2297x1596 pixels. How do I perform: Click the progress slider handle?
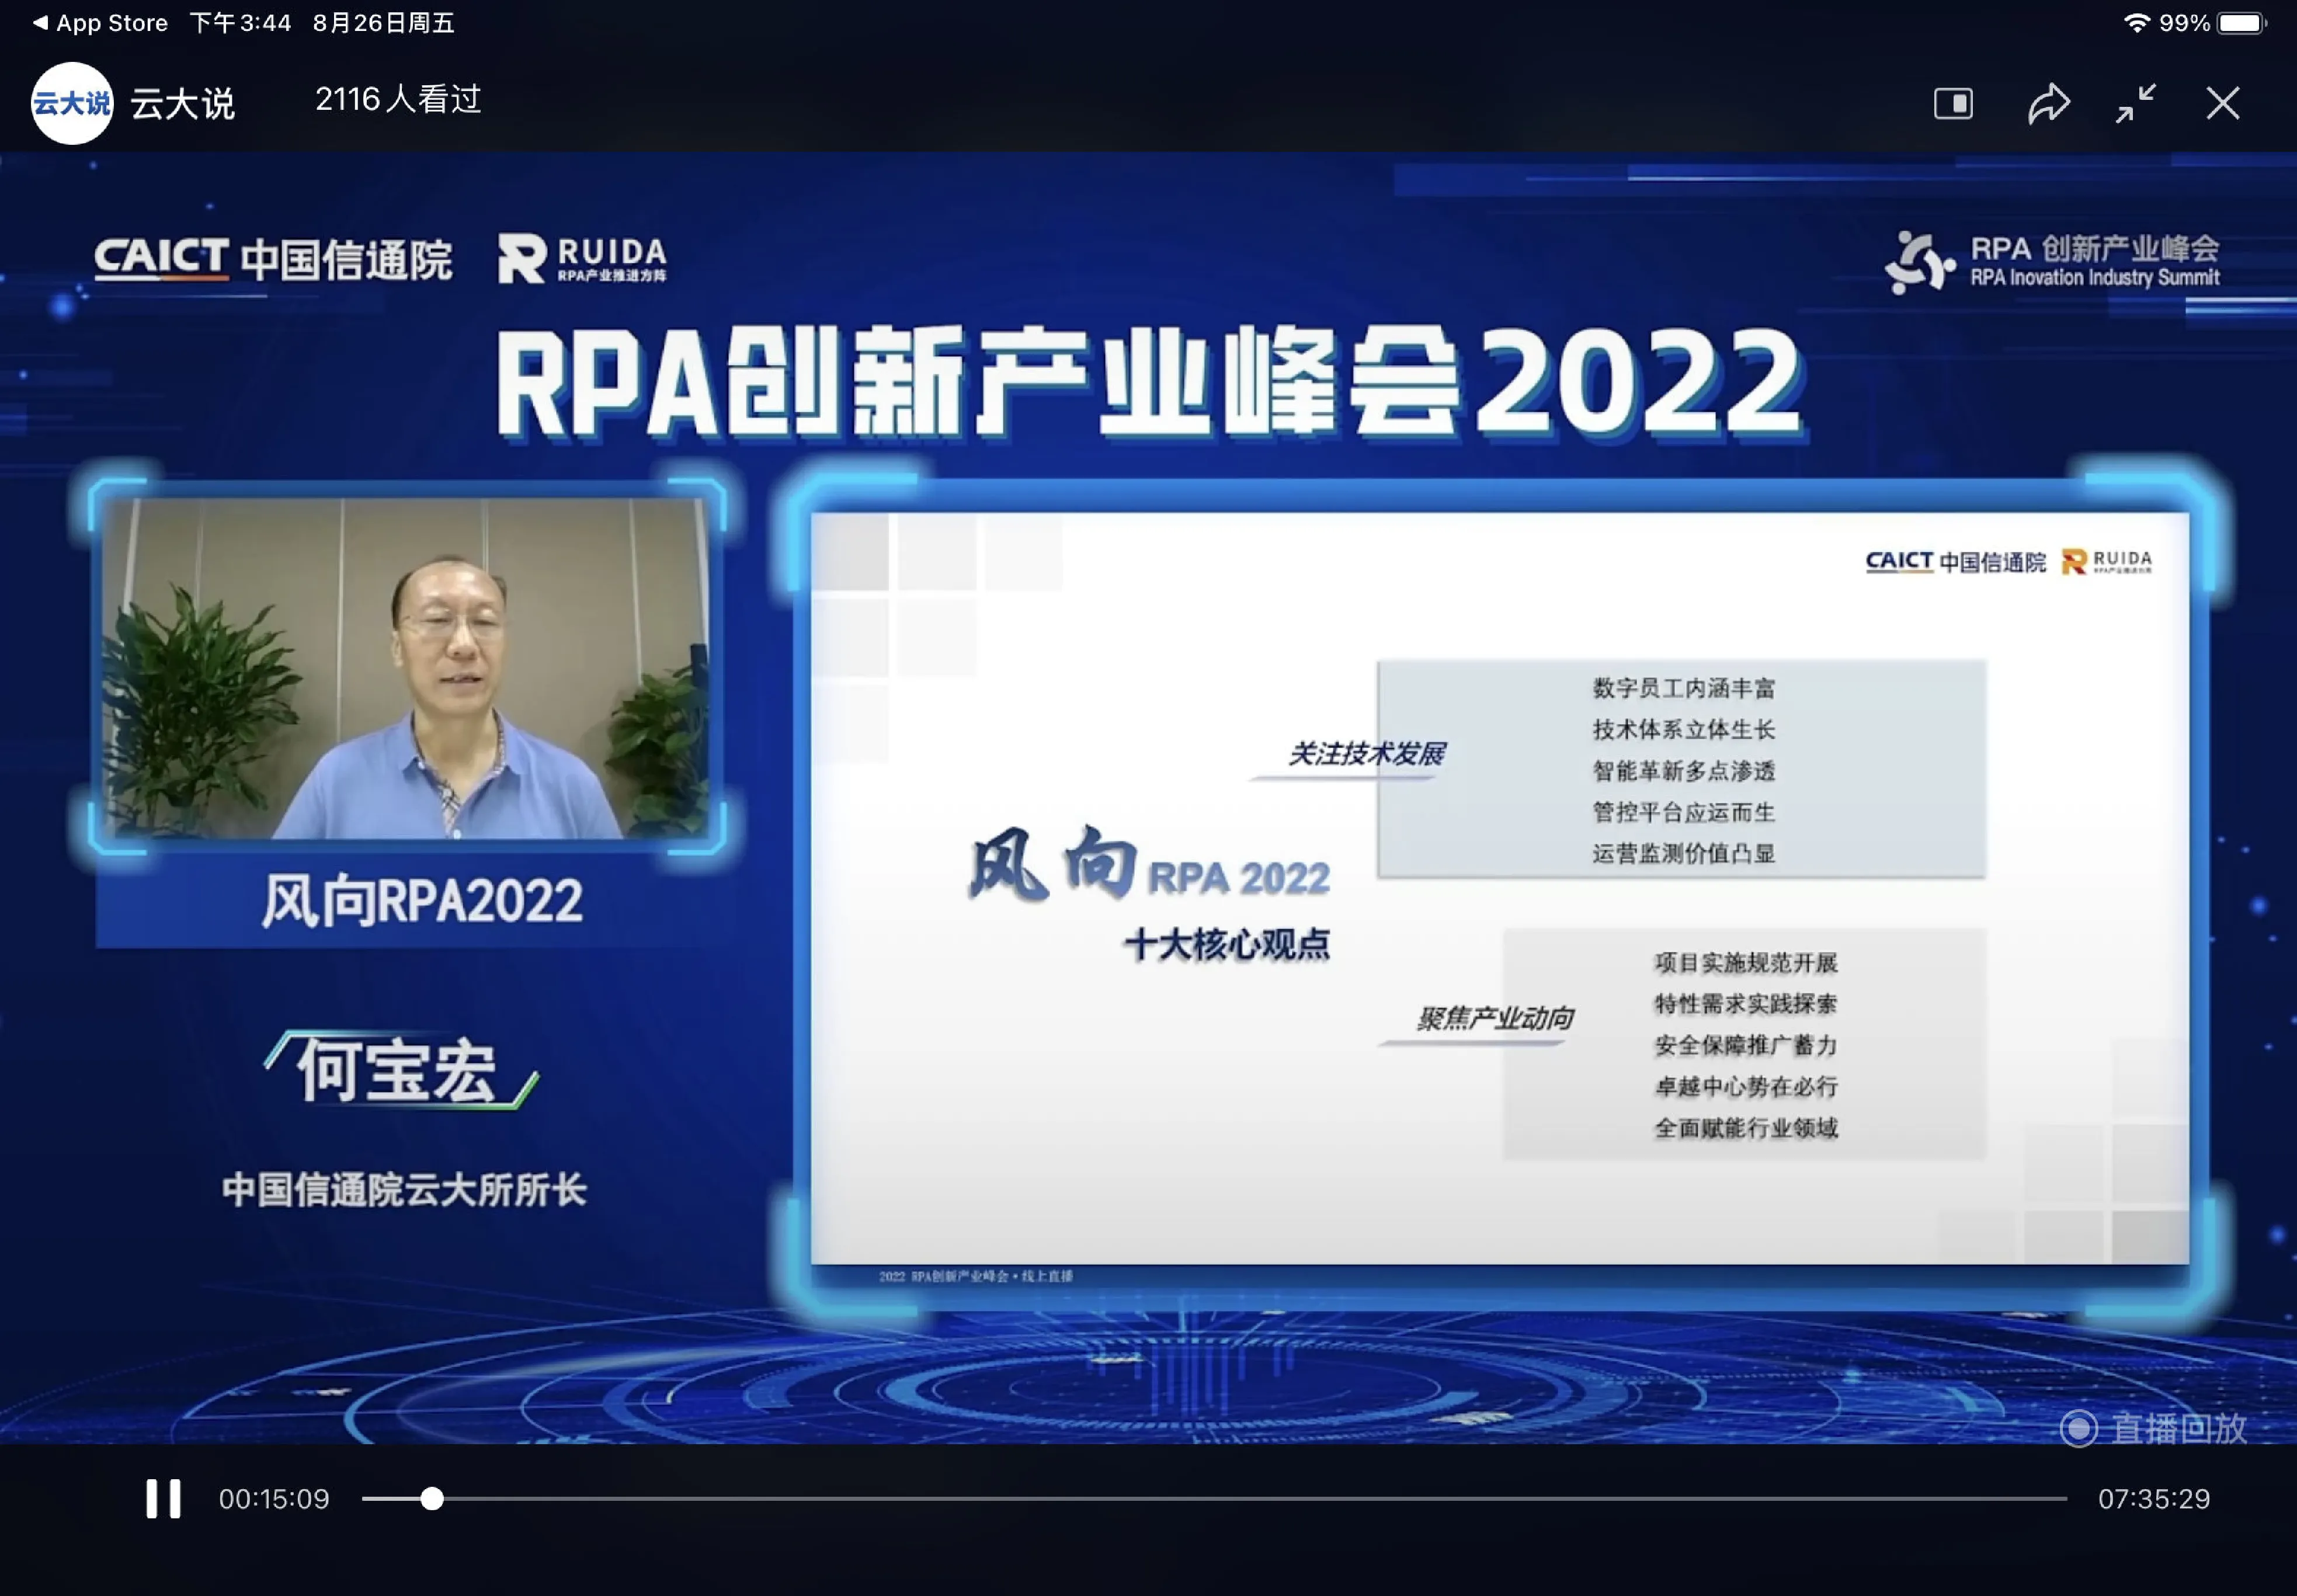(431, 1498)
